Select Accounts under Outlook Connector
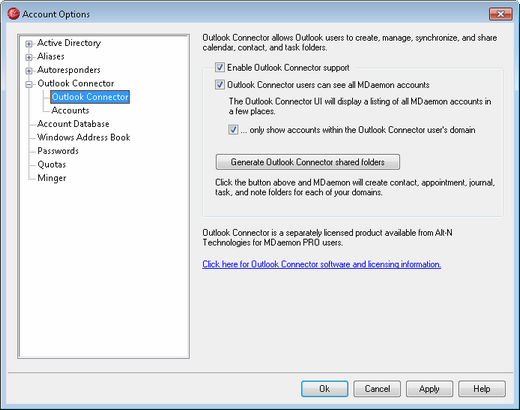The width and height of the screenshot is (520, 410). pos(70,110)
